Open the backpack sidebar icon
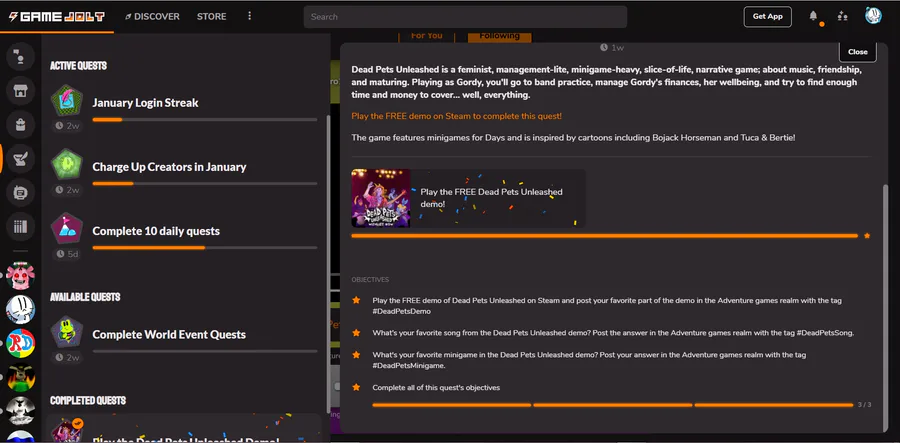 point(21,125)
